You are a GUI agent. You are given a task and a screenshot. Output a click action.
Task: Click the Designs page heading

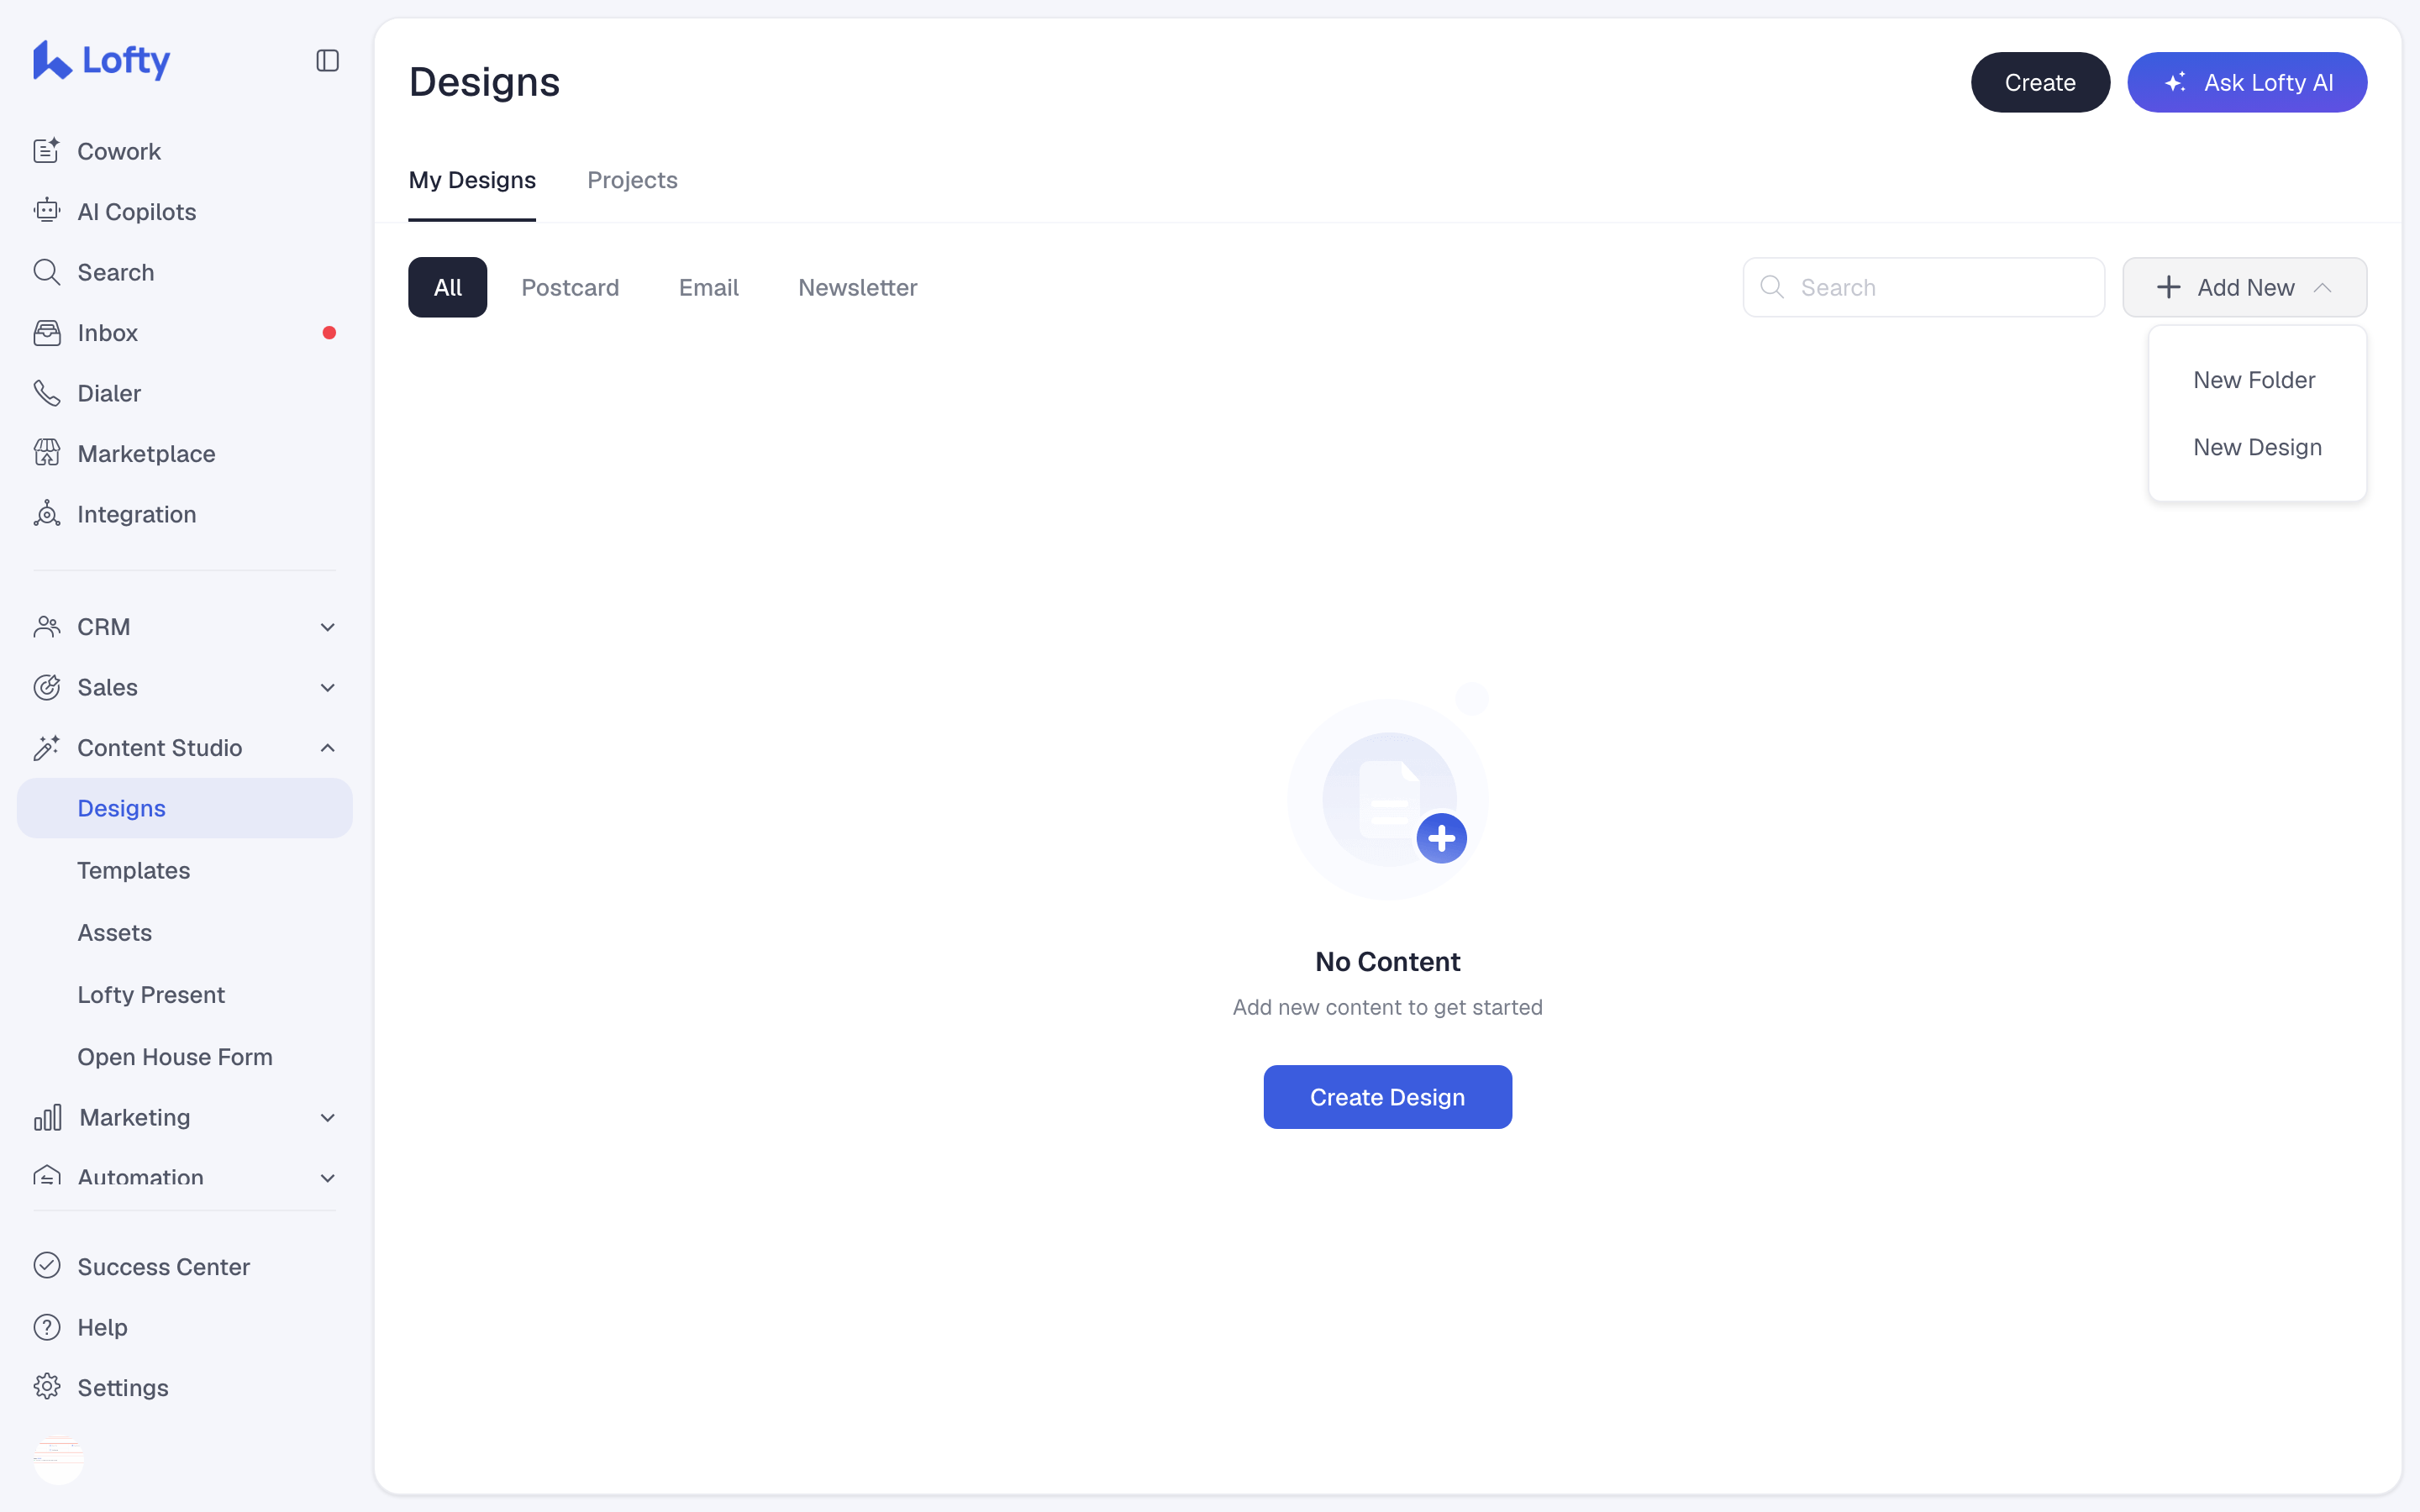pos(484,82)
